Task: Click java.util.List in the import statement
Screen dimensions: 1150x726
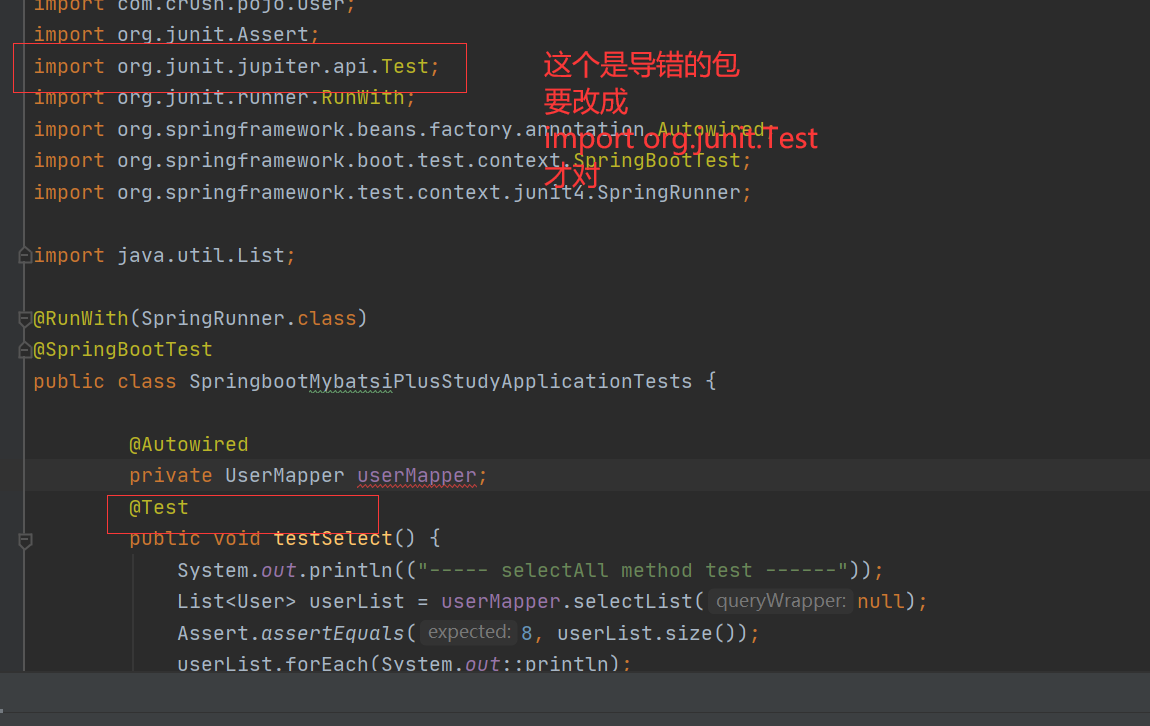Action: point(200,255)
